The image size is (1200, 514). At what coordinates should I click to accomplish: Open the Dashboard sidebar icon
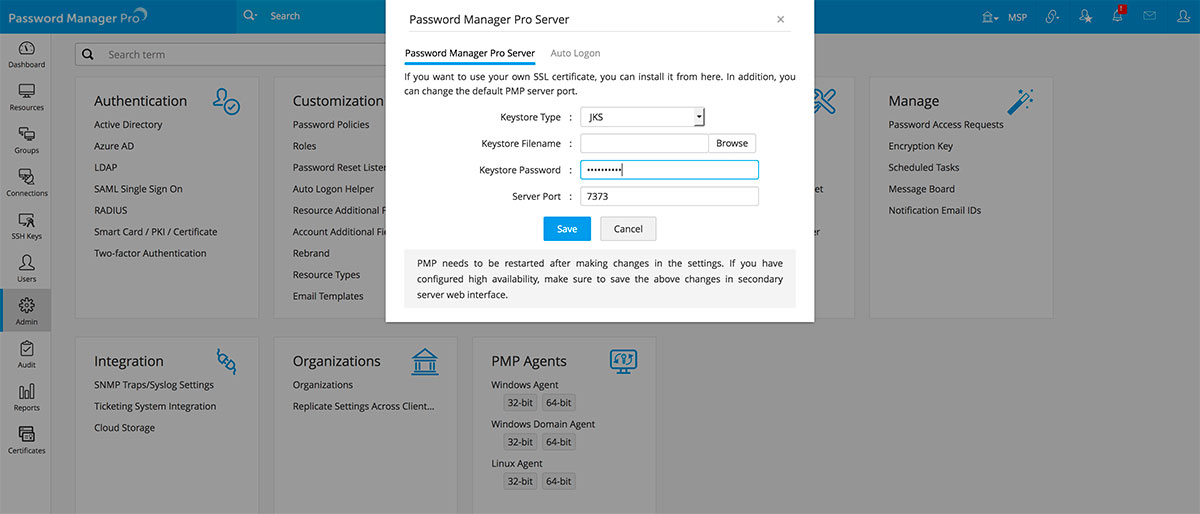click(26, 55)
